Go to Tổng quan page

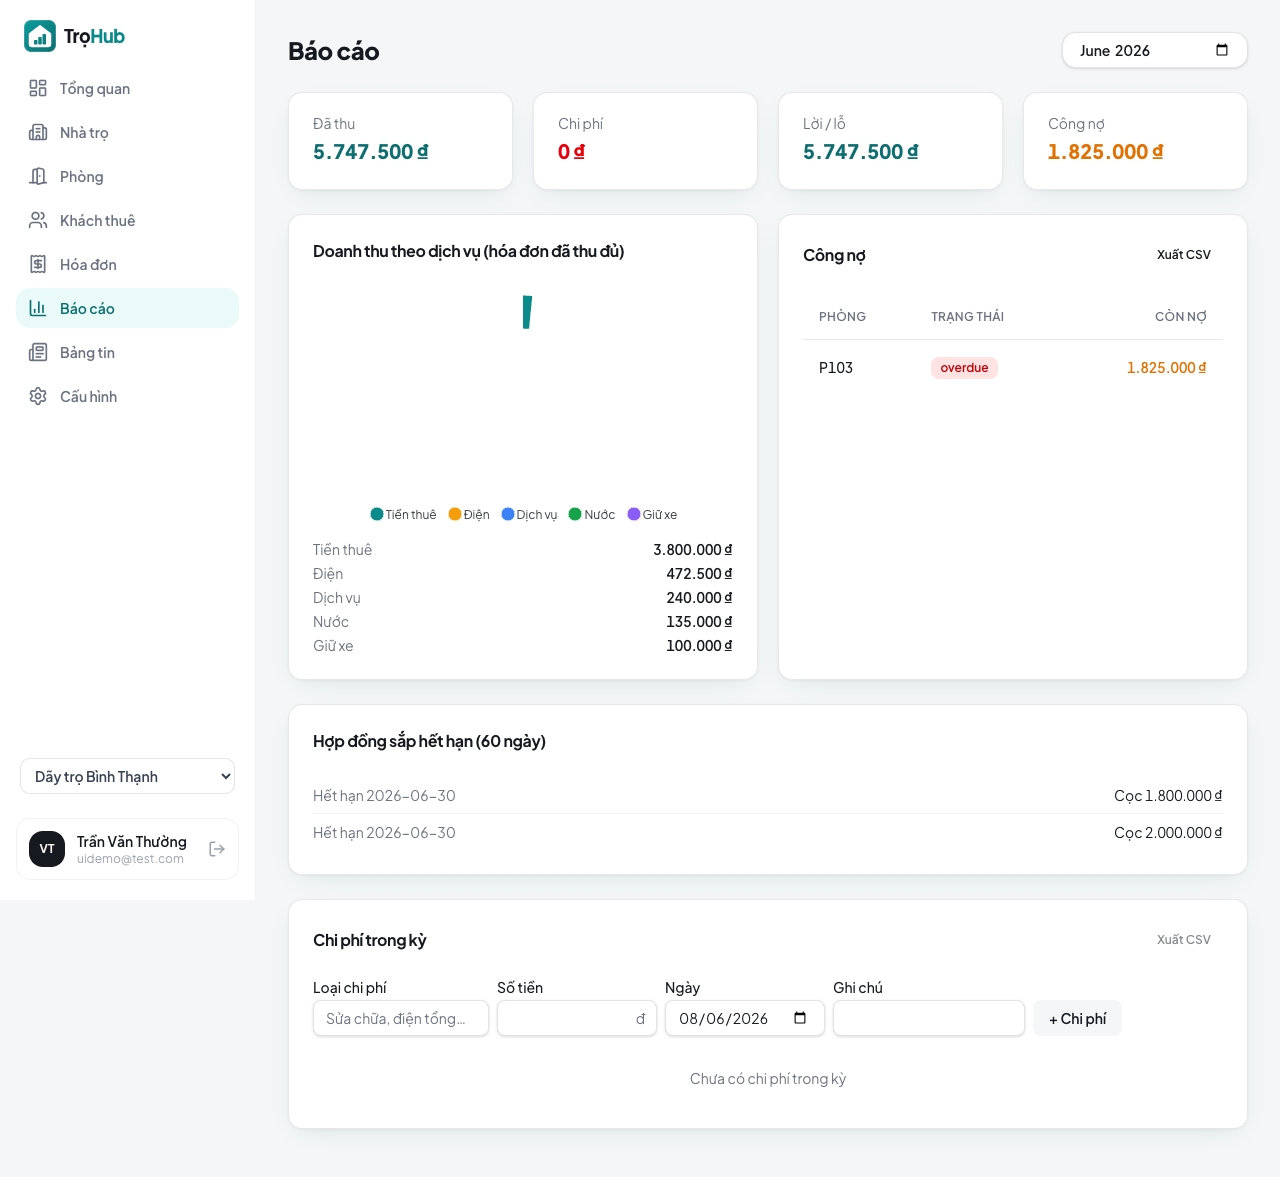coord(127,88)
